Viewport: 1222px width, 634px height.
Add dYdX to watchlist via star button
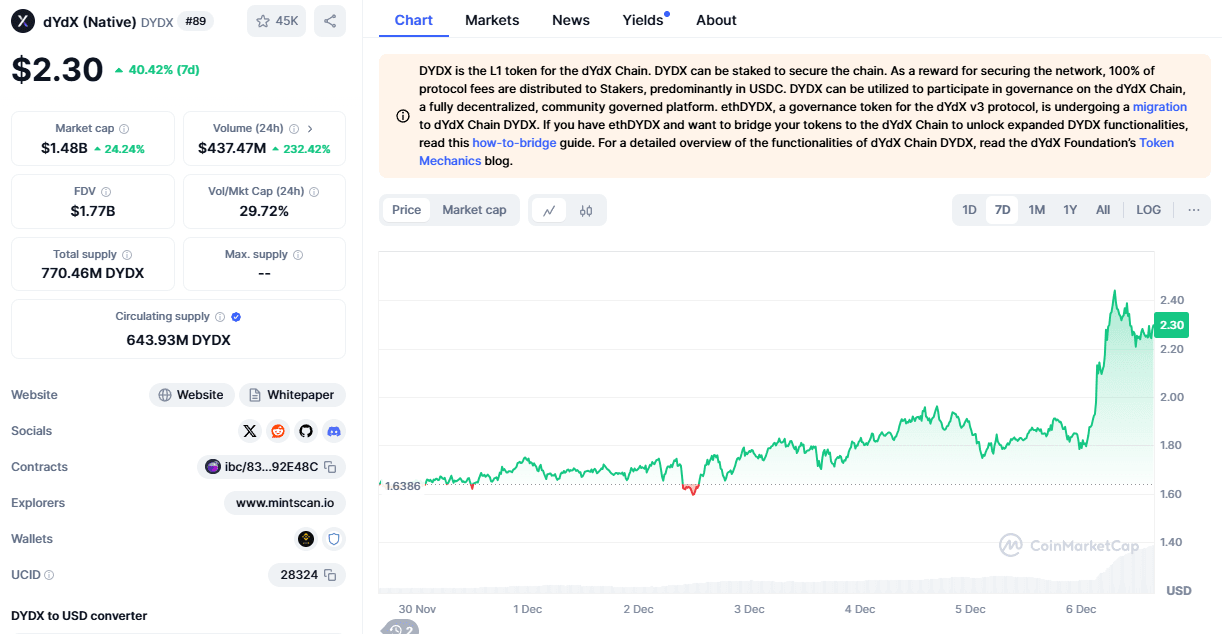point(276,21)
